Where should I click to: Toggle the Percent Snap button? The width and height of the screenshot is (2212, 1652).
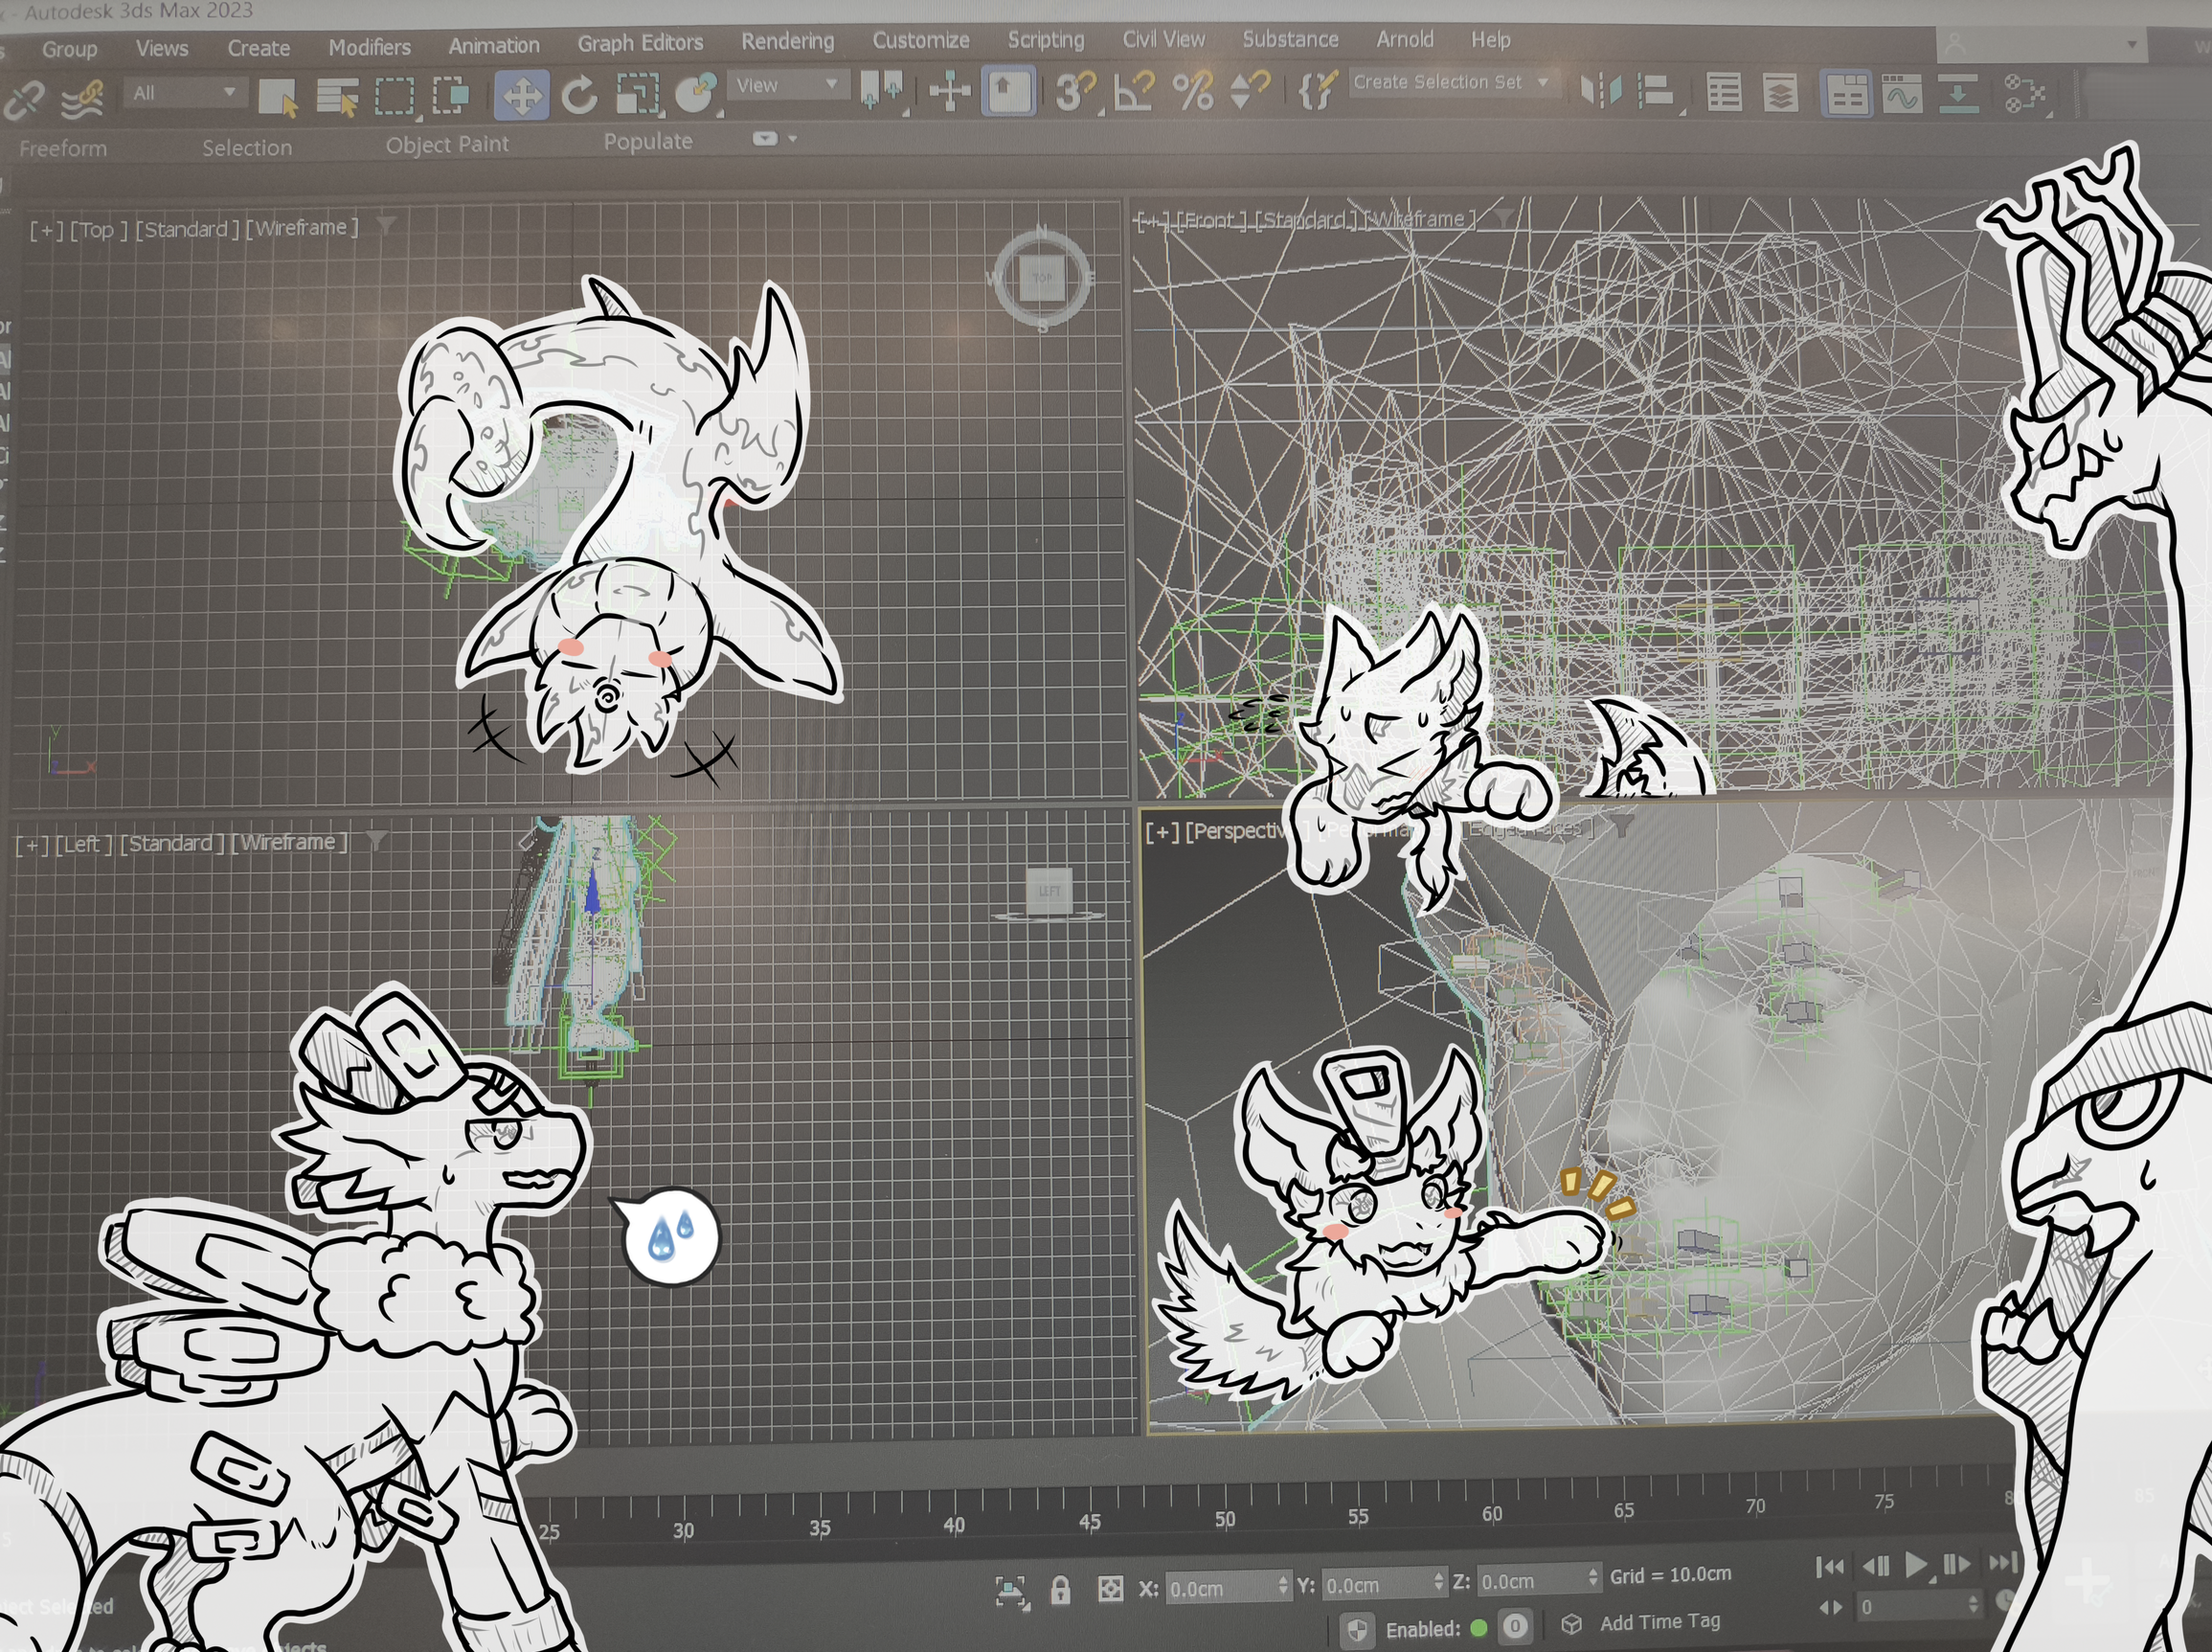1193,91
